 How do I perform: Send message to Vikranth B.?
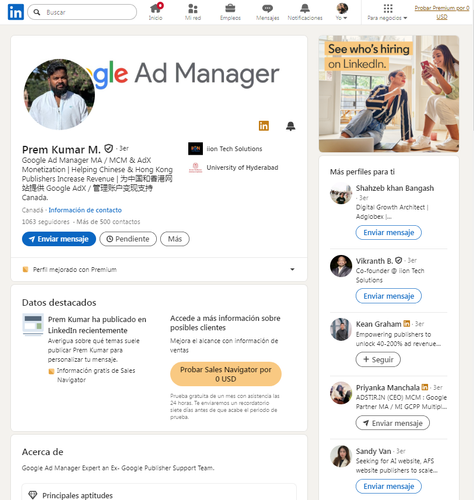coord(388,296)
